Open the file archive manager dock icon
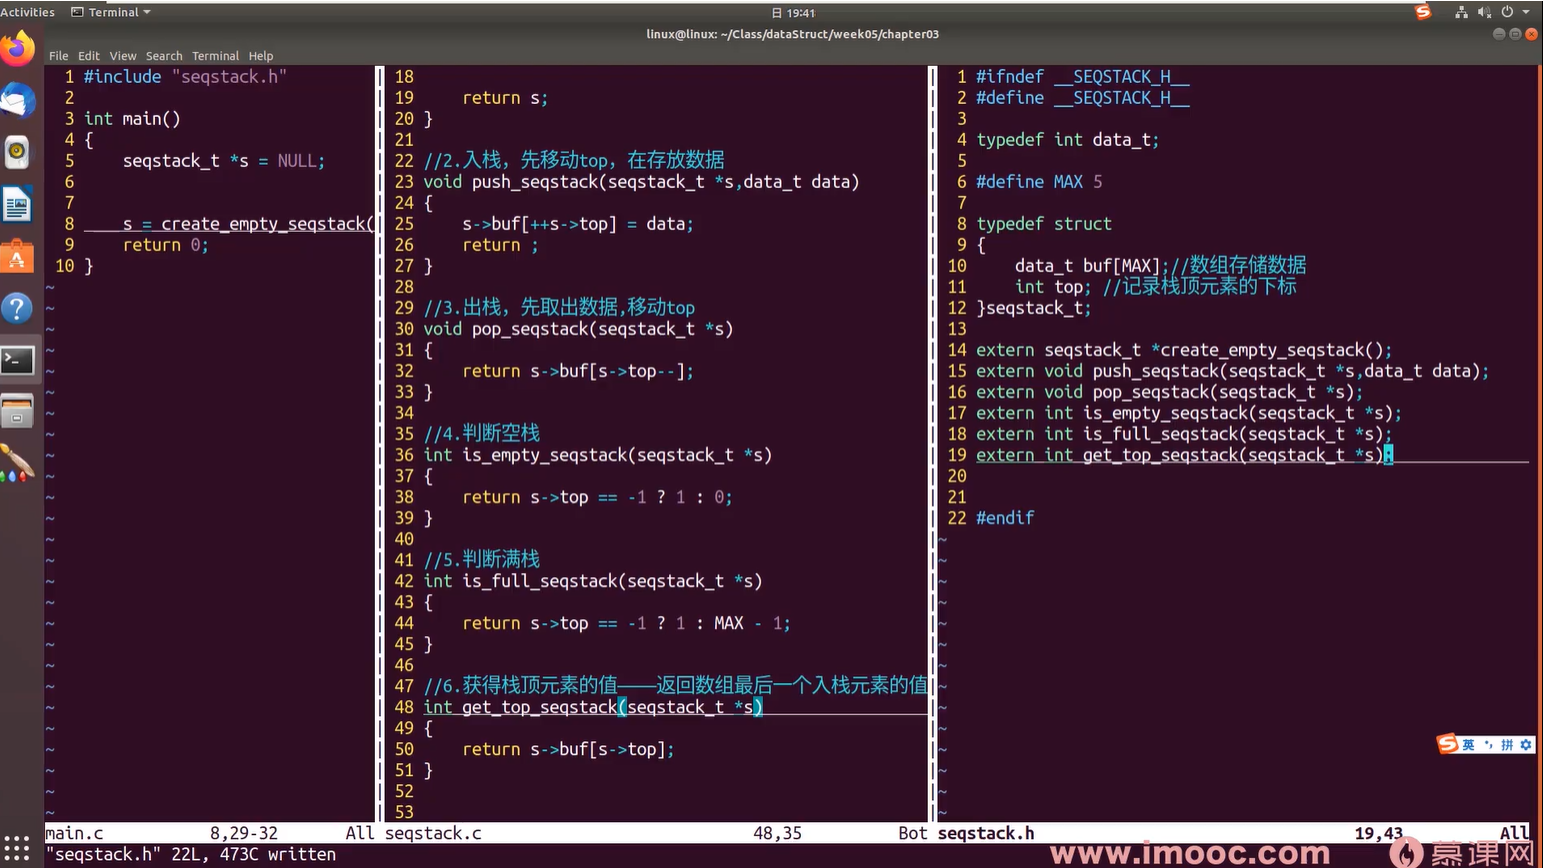The height and width of the screenshot is (868, 1543). tap(18, 411)
